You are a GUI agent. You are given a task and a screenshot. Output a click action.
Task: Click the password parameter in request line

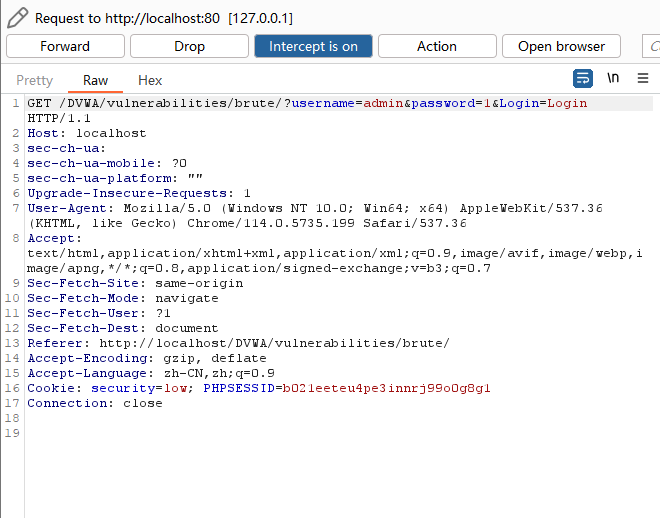[x=443, y=103]
